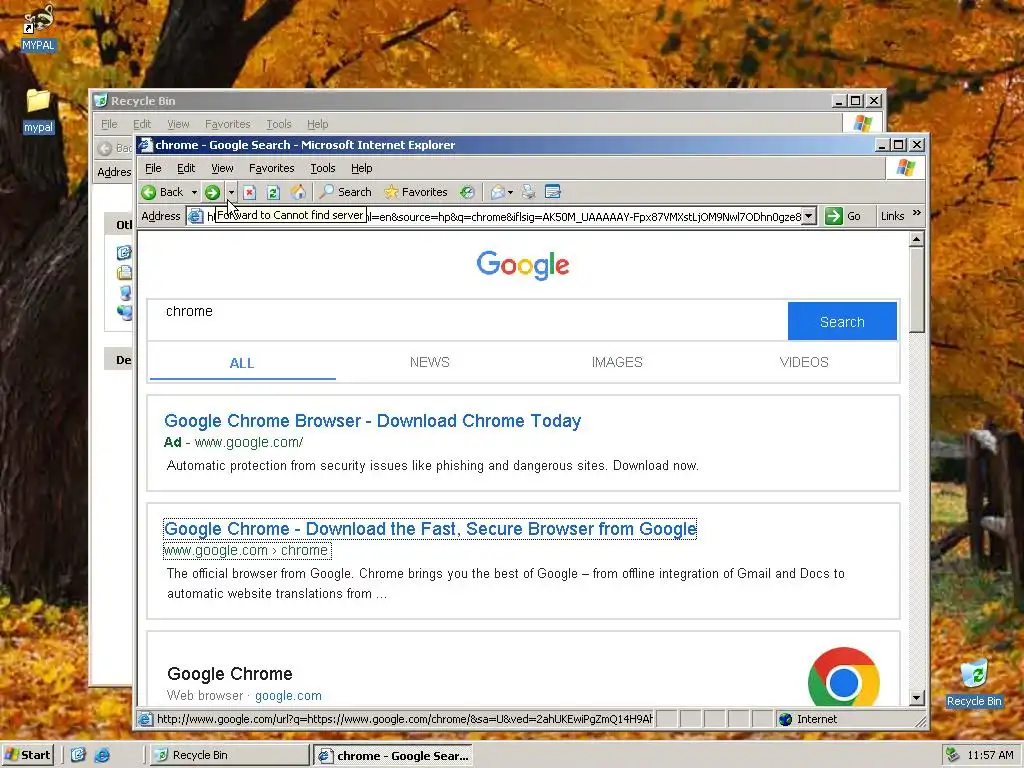This screenshot has width=1024, height=768.
Task: Click the Links toolbar label
Action: [892, 216]
